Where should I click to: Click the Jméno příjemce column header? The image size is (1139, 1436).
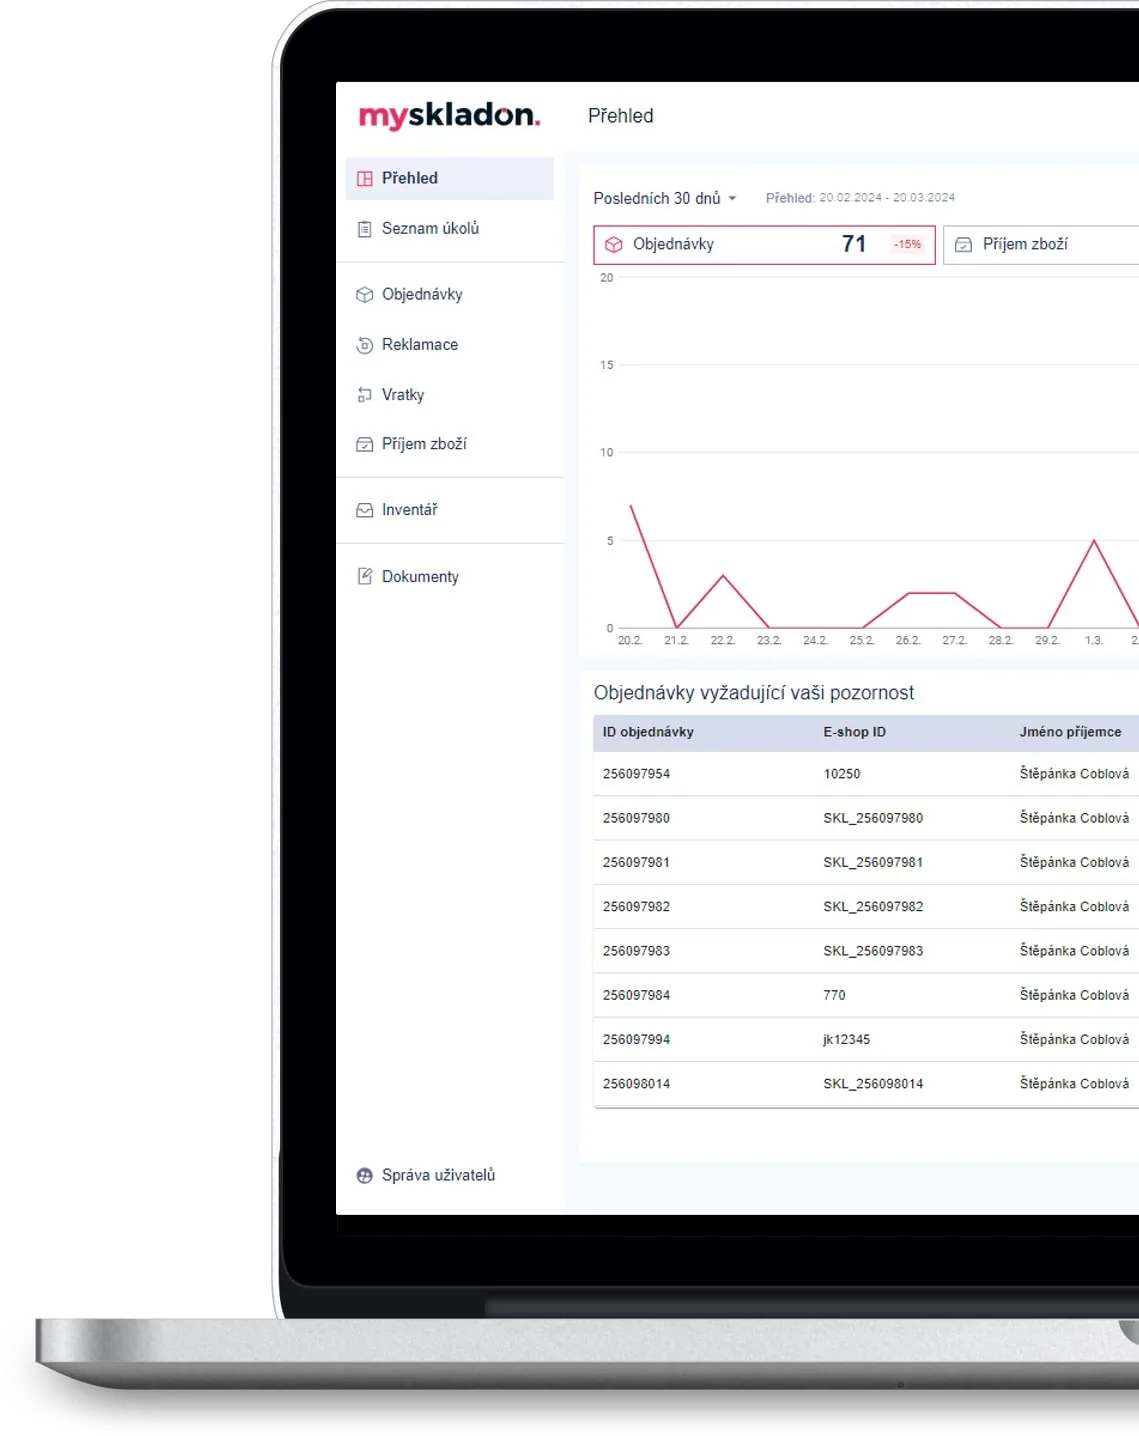pos(1070,732)
